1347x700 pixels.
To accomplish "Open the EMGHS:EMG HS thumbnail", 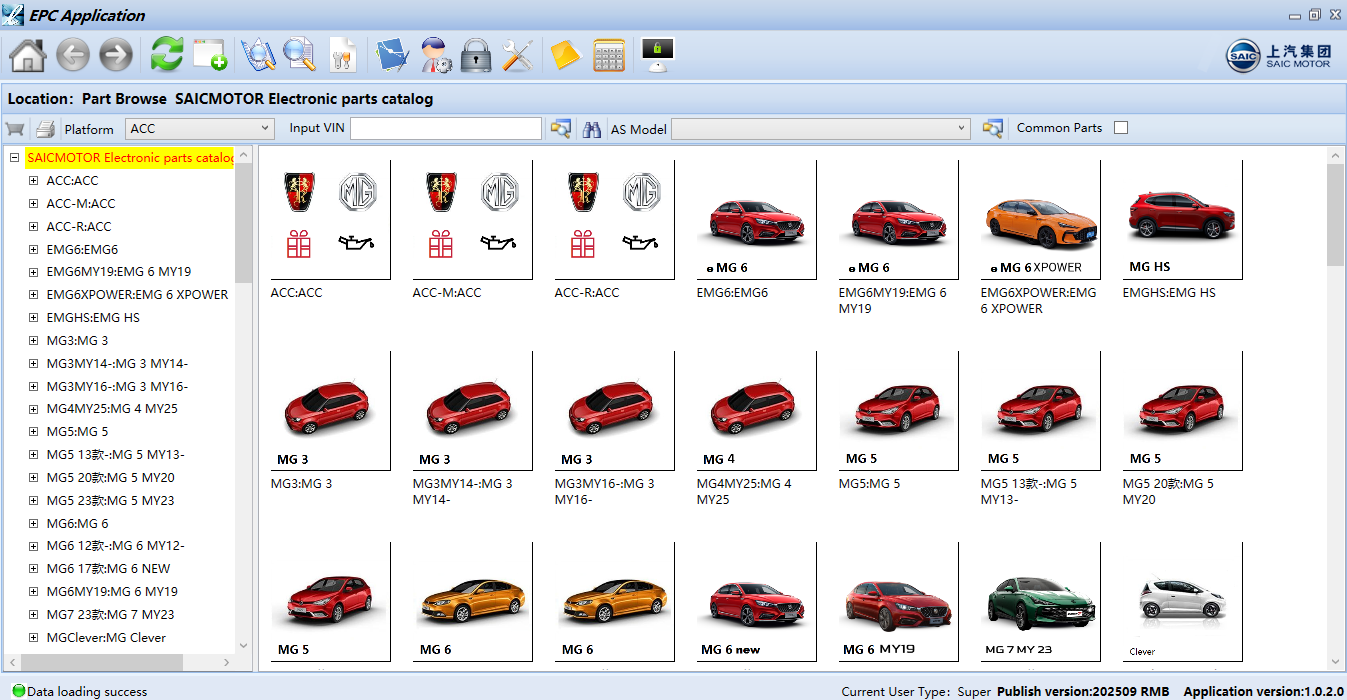I will tap(1182, 221).
